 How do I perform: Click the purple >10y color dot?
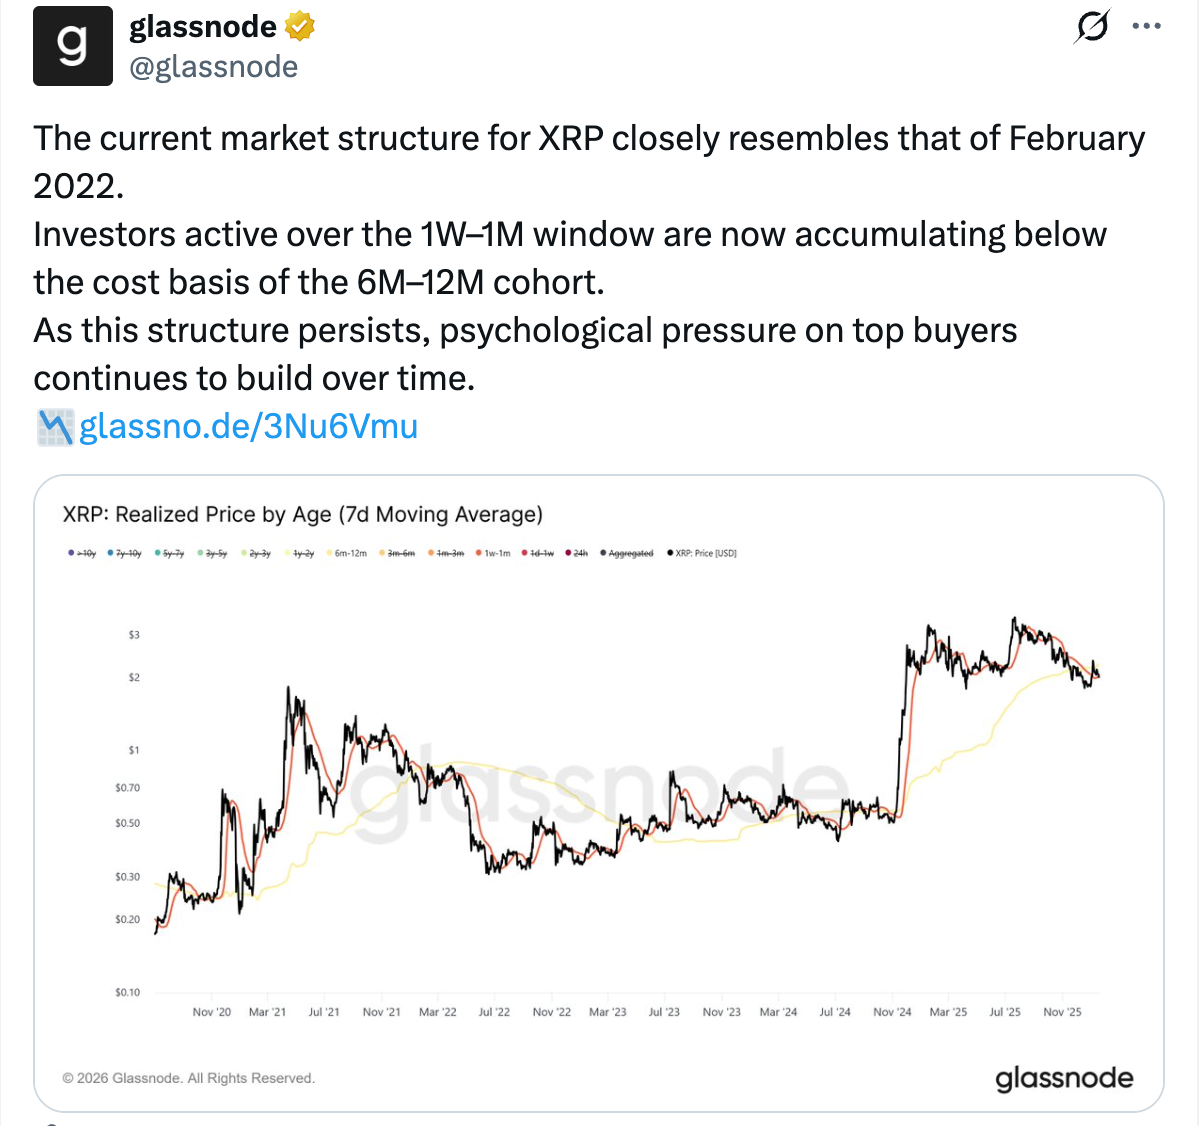[71, 552]
